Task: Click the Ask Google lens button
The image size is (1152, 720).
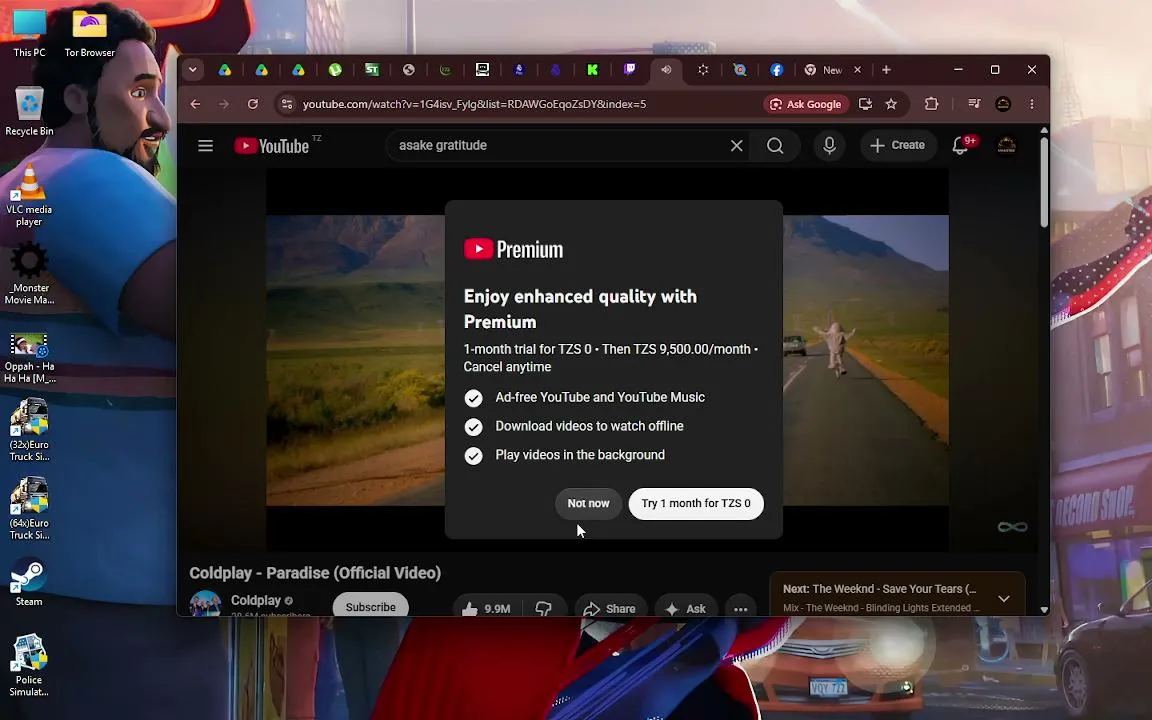Action: coord(806,104)
